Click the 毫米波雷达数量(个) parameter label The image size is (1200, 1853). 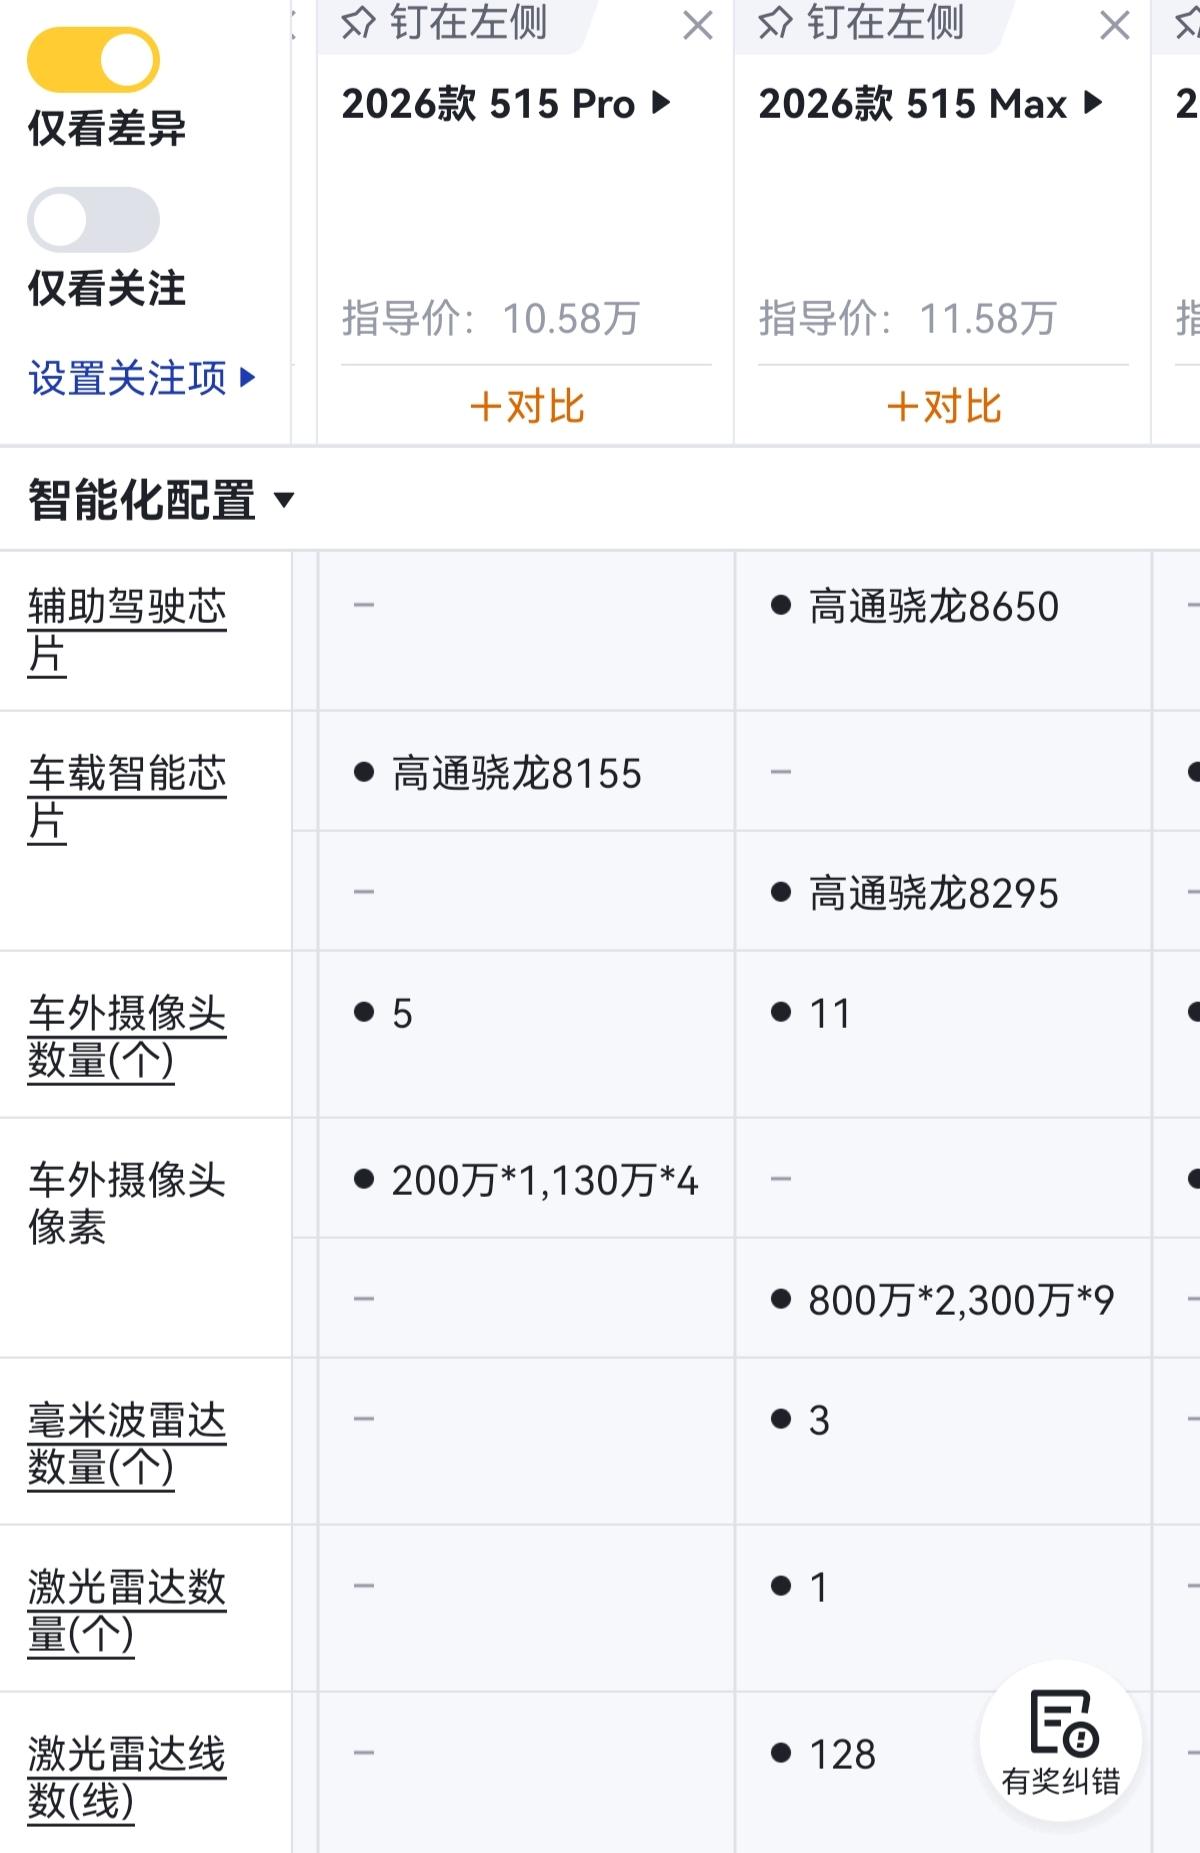tap(127, 1443)
